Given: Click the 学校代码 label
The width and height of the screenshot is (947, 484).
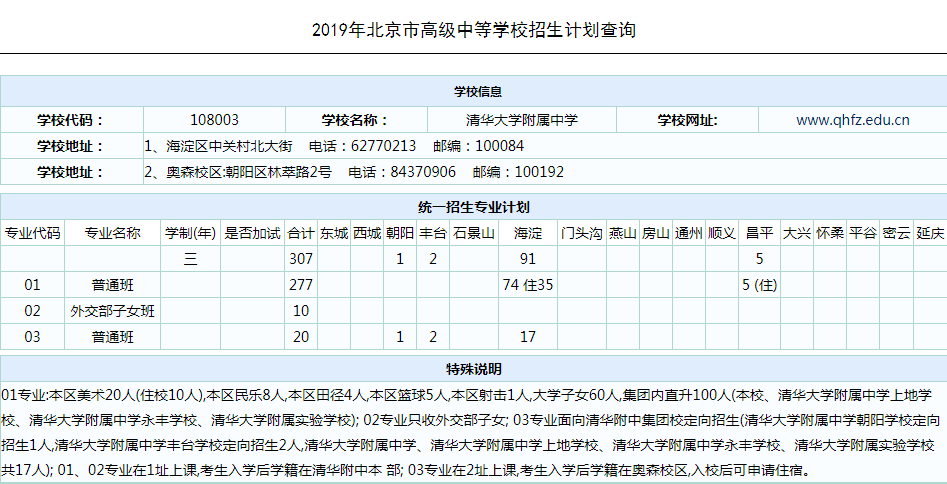Looking at the screenshot, I should (71, 120).
